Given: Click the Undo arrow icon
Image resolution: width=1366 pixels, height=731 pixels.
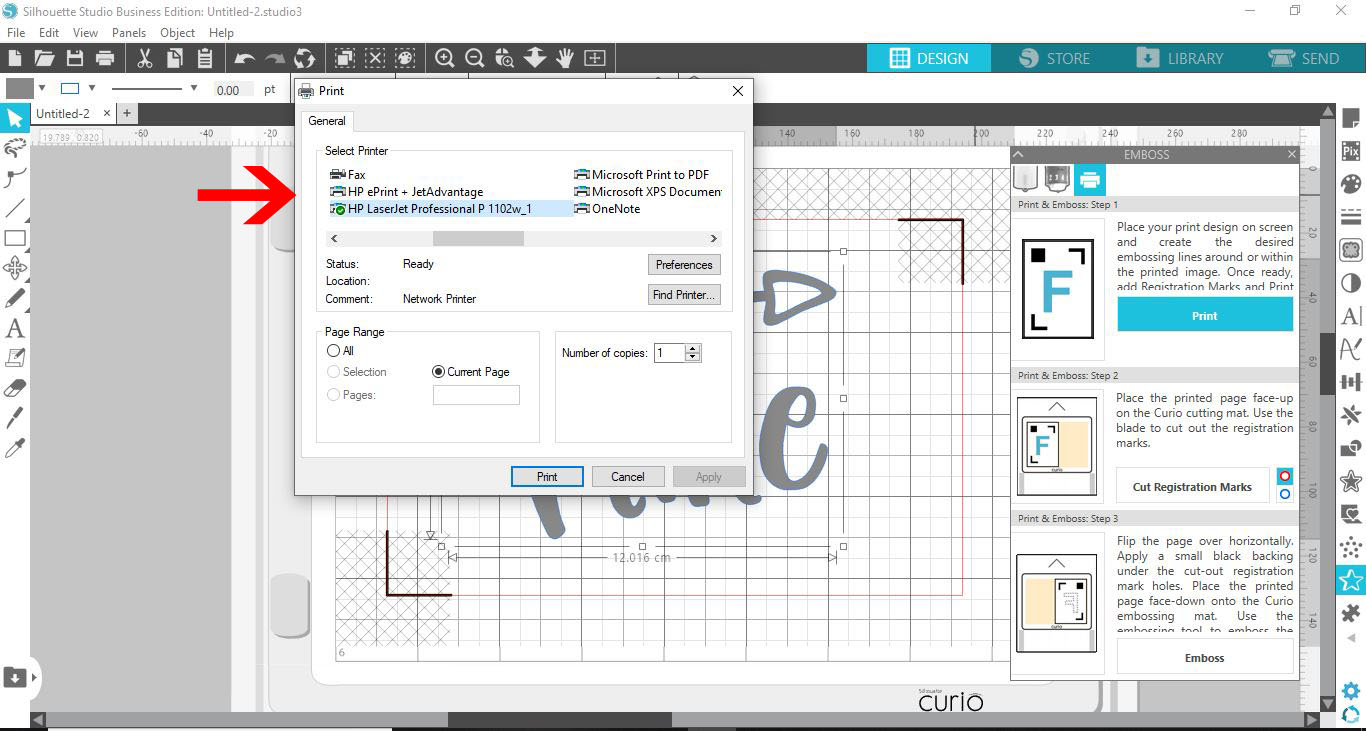Looking at the screenshot, I should (245, 58).
